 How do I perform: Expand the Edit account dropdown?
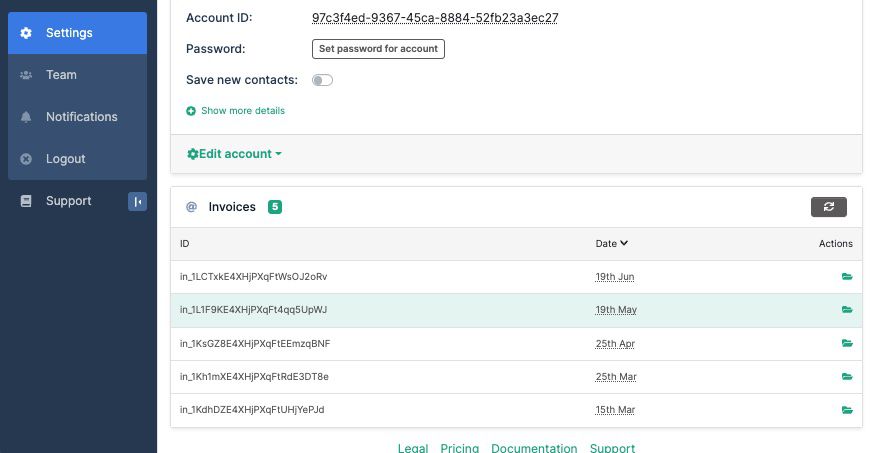[234, 154]
